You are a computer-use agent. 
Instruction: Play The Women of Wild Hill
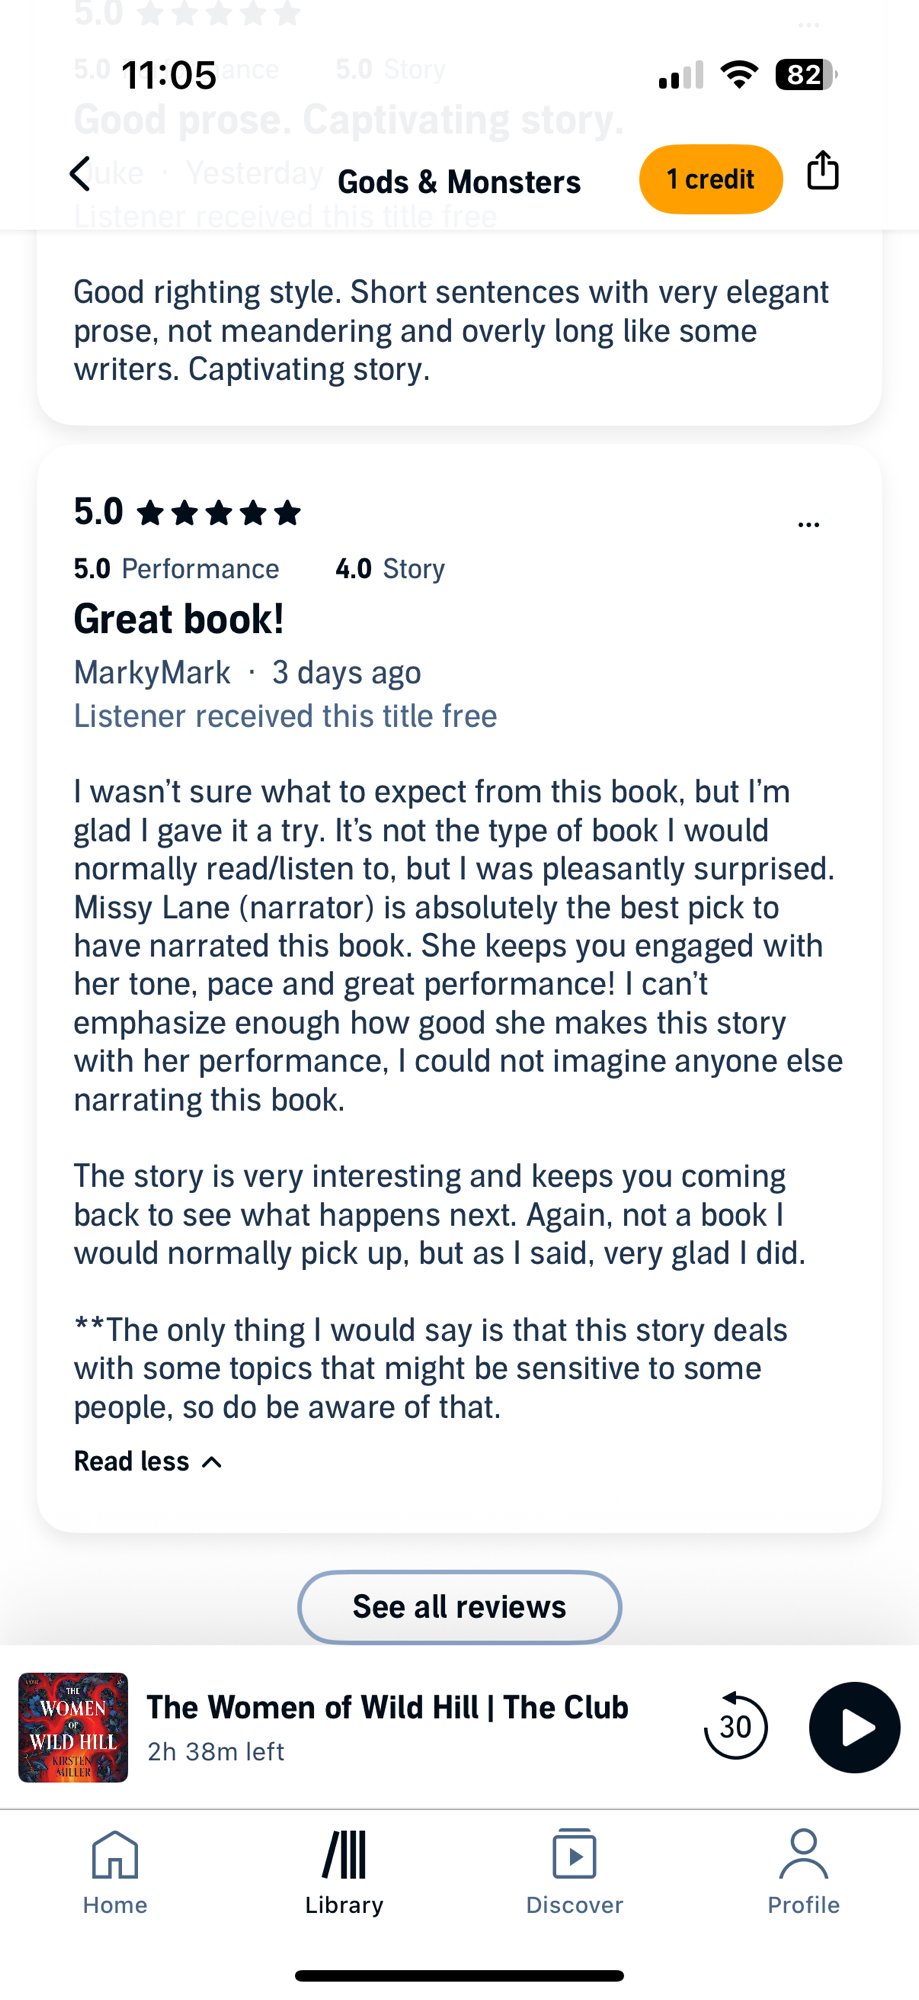(854, 1727)
